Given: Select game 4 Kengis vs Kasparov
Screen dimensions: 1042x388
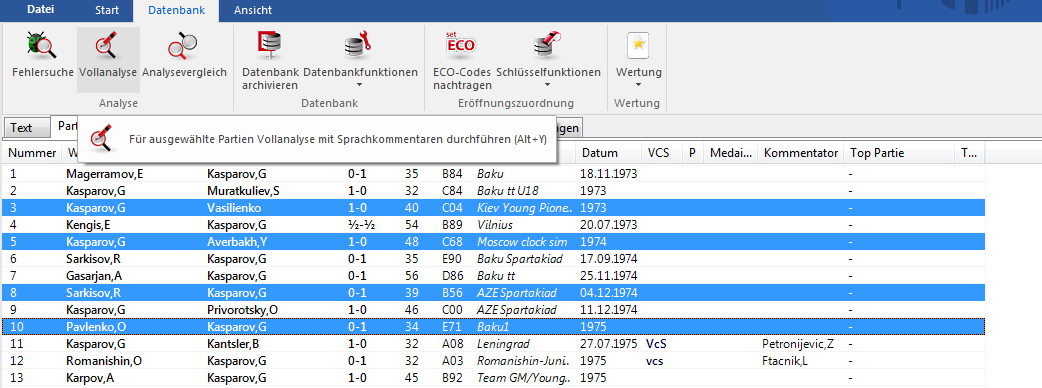Looking at the screenshot, I should tap(492, 225).
